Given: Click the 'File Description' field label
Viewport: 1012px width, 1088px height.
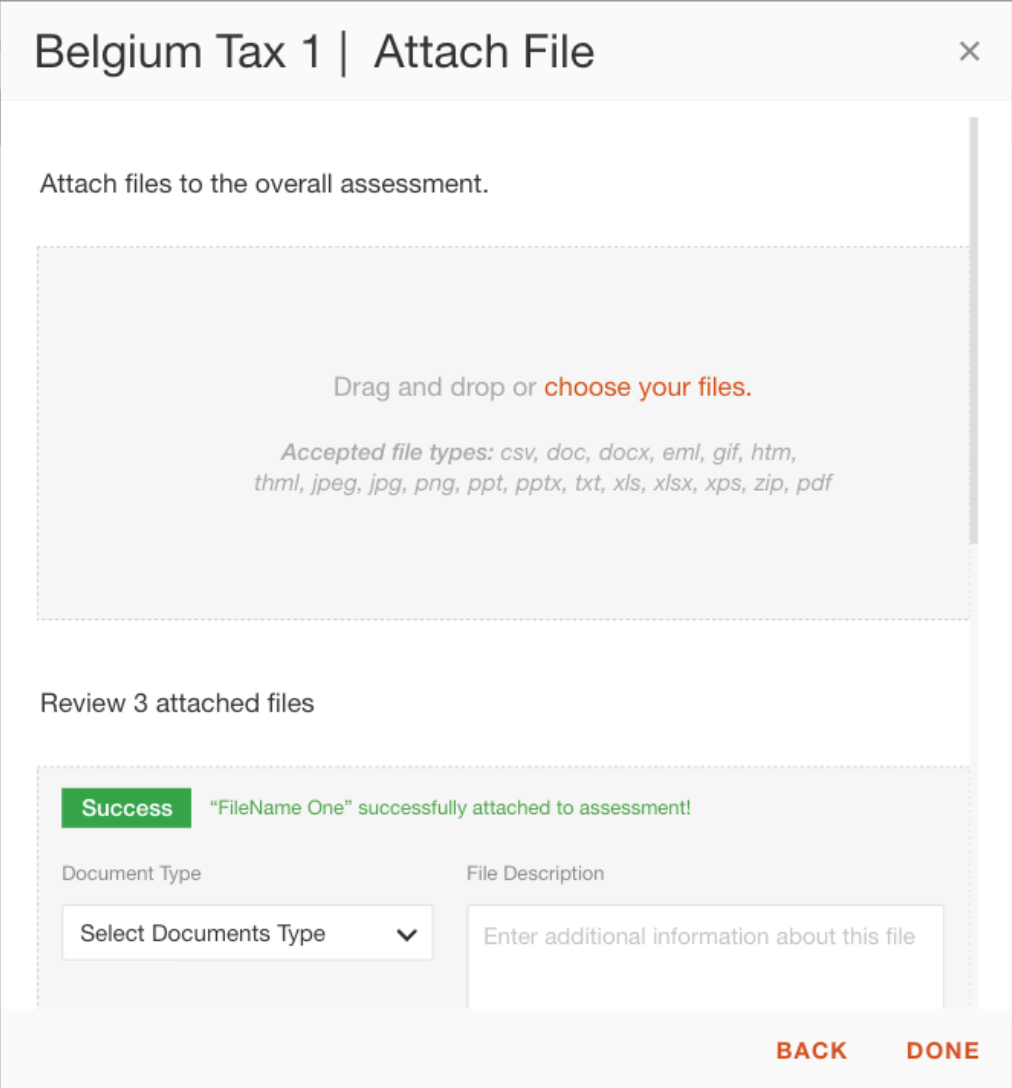Looking at the screenshot, I should (x=535, y=873).
